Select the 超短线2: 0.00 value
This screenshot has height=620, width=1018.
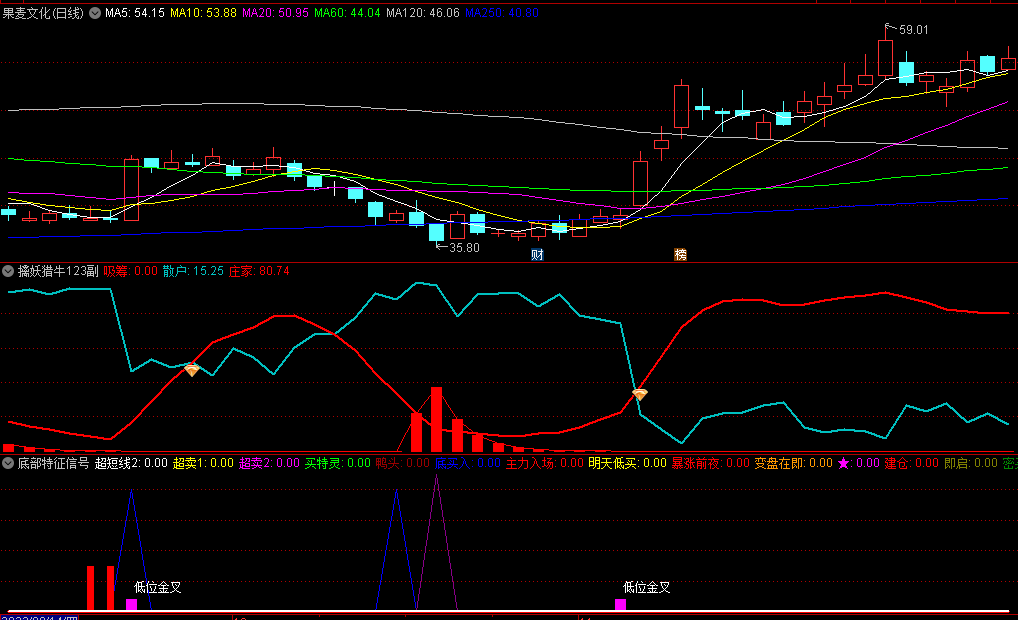131,463
